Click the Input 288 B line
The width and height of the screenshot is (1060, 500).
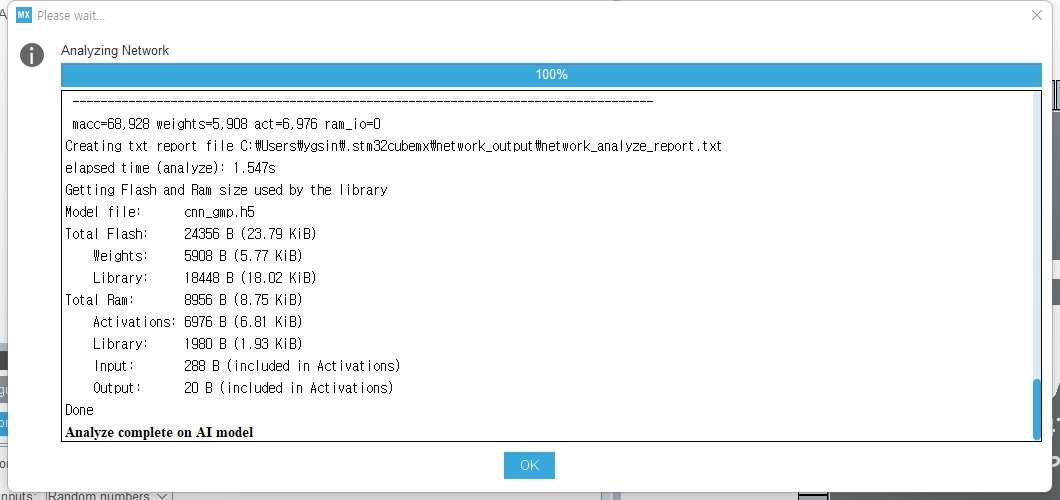pyautogui.click(x=247, y=366)
